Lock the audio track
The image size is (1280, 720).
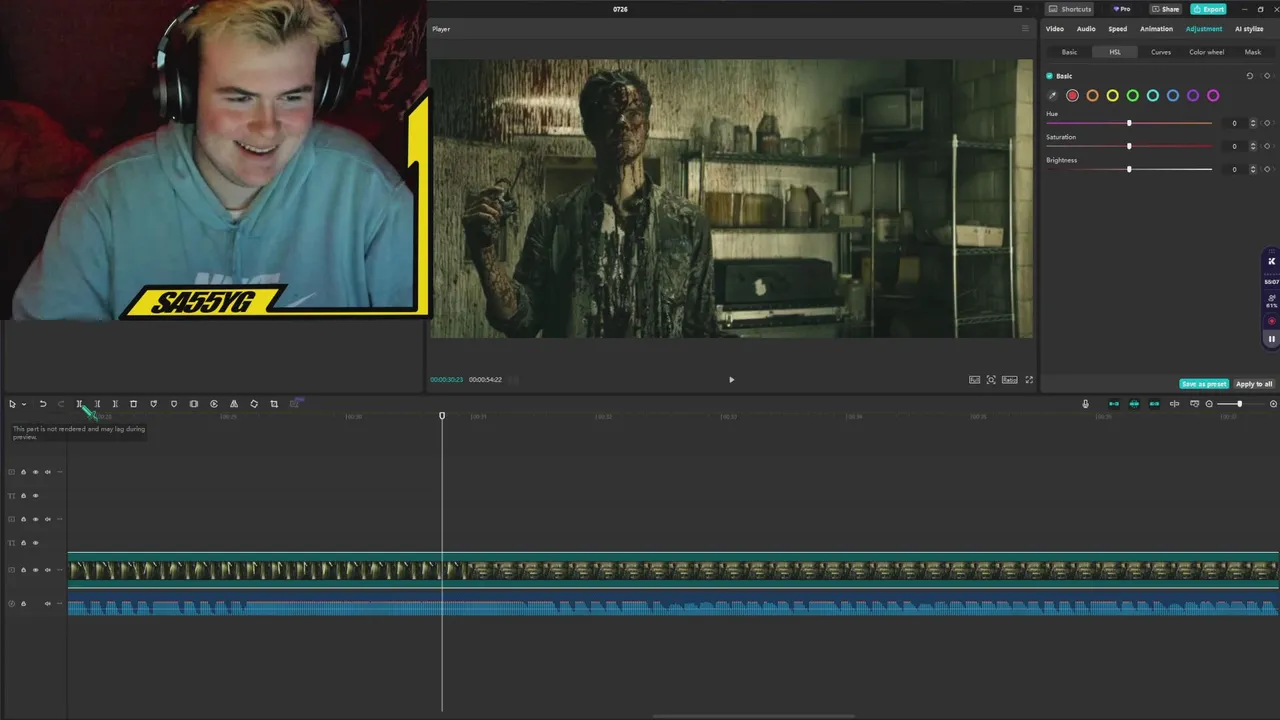pyautogui.click(x=23, y=603)
